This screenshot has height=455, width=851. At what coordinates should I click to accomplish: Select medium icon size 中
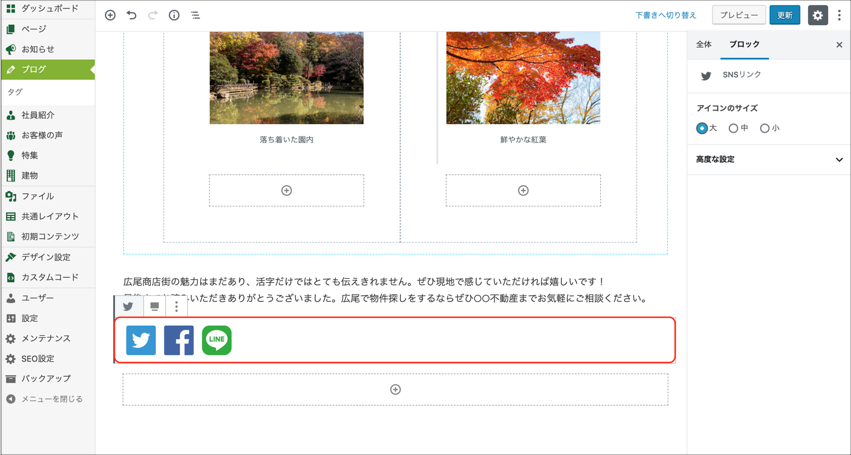point(733,128)
